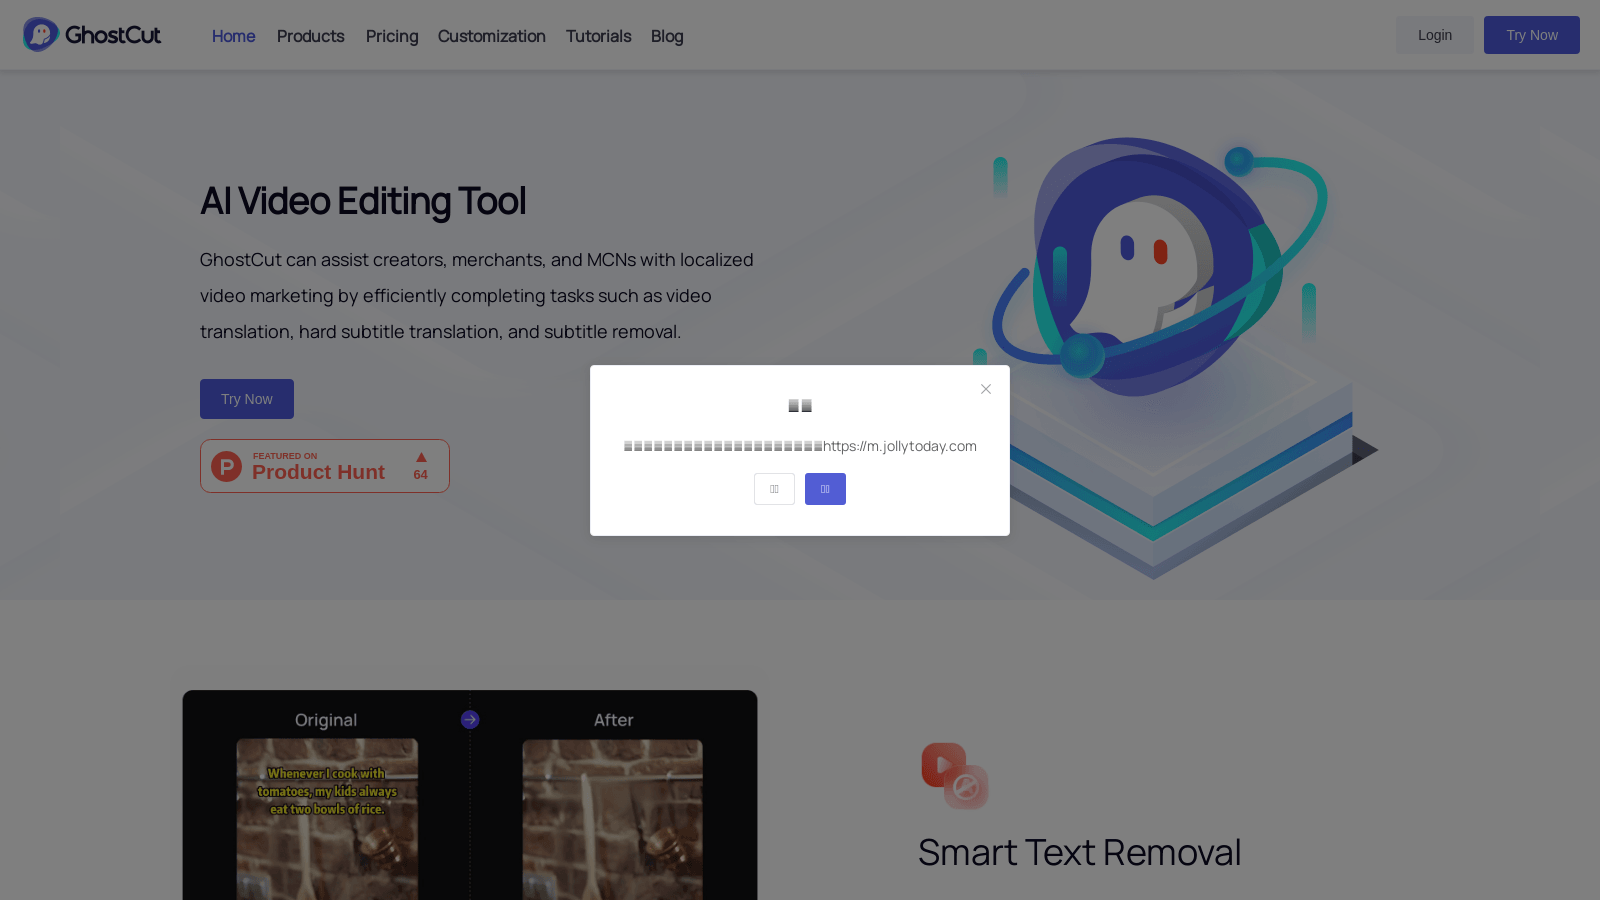This screenshot has width=1600, height=900.
Task: Click the m.jollytoday.com URL text in dialog
Action: pyautogui.click(x=899, y=446)
